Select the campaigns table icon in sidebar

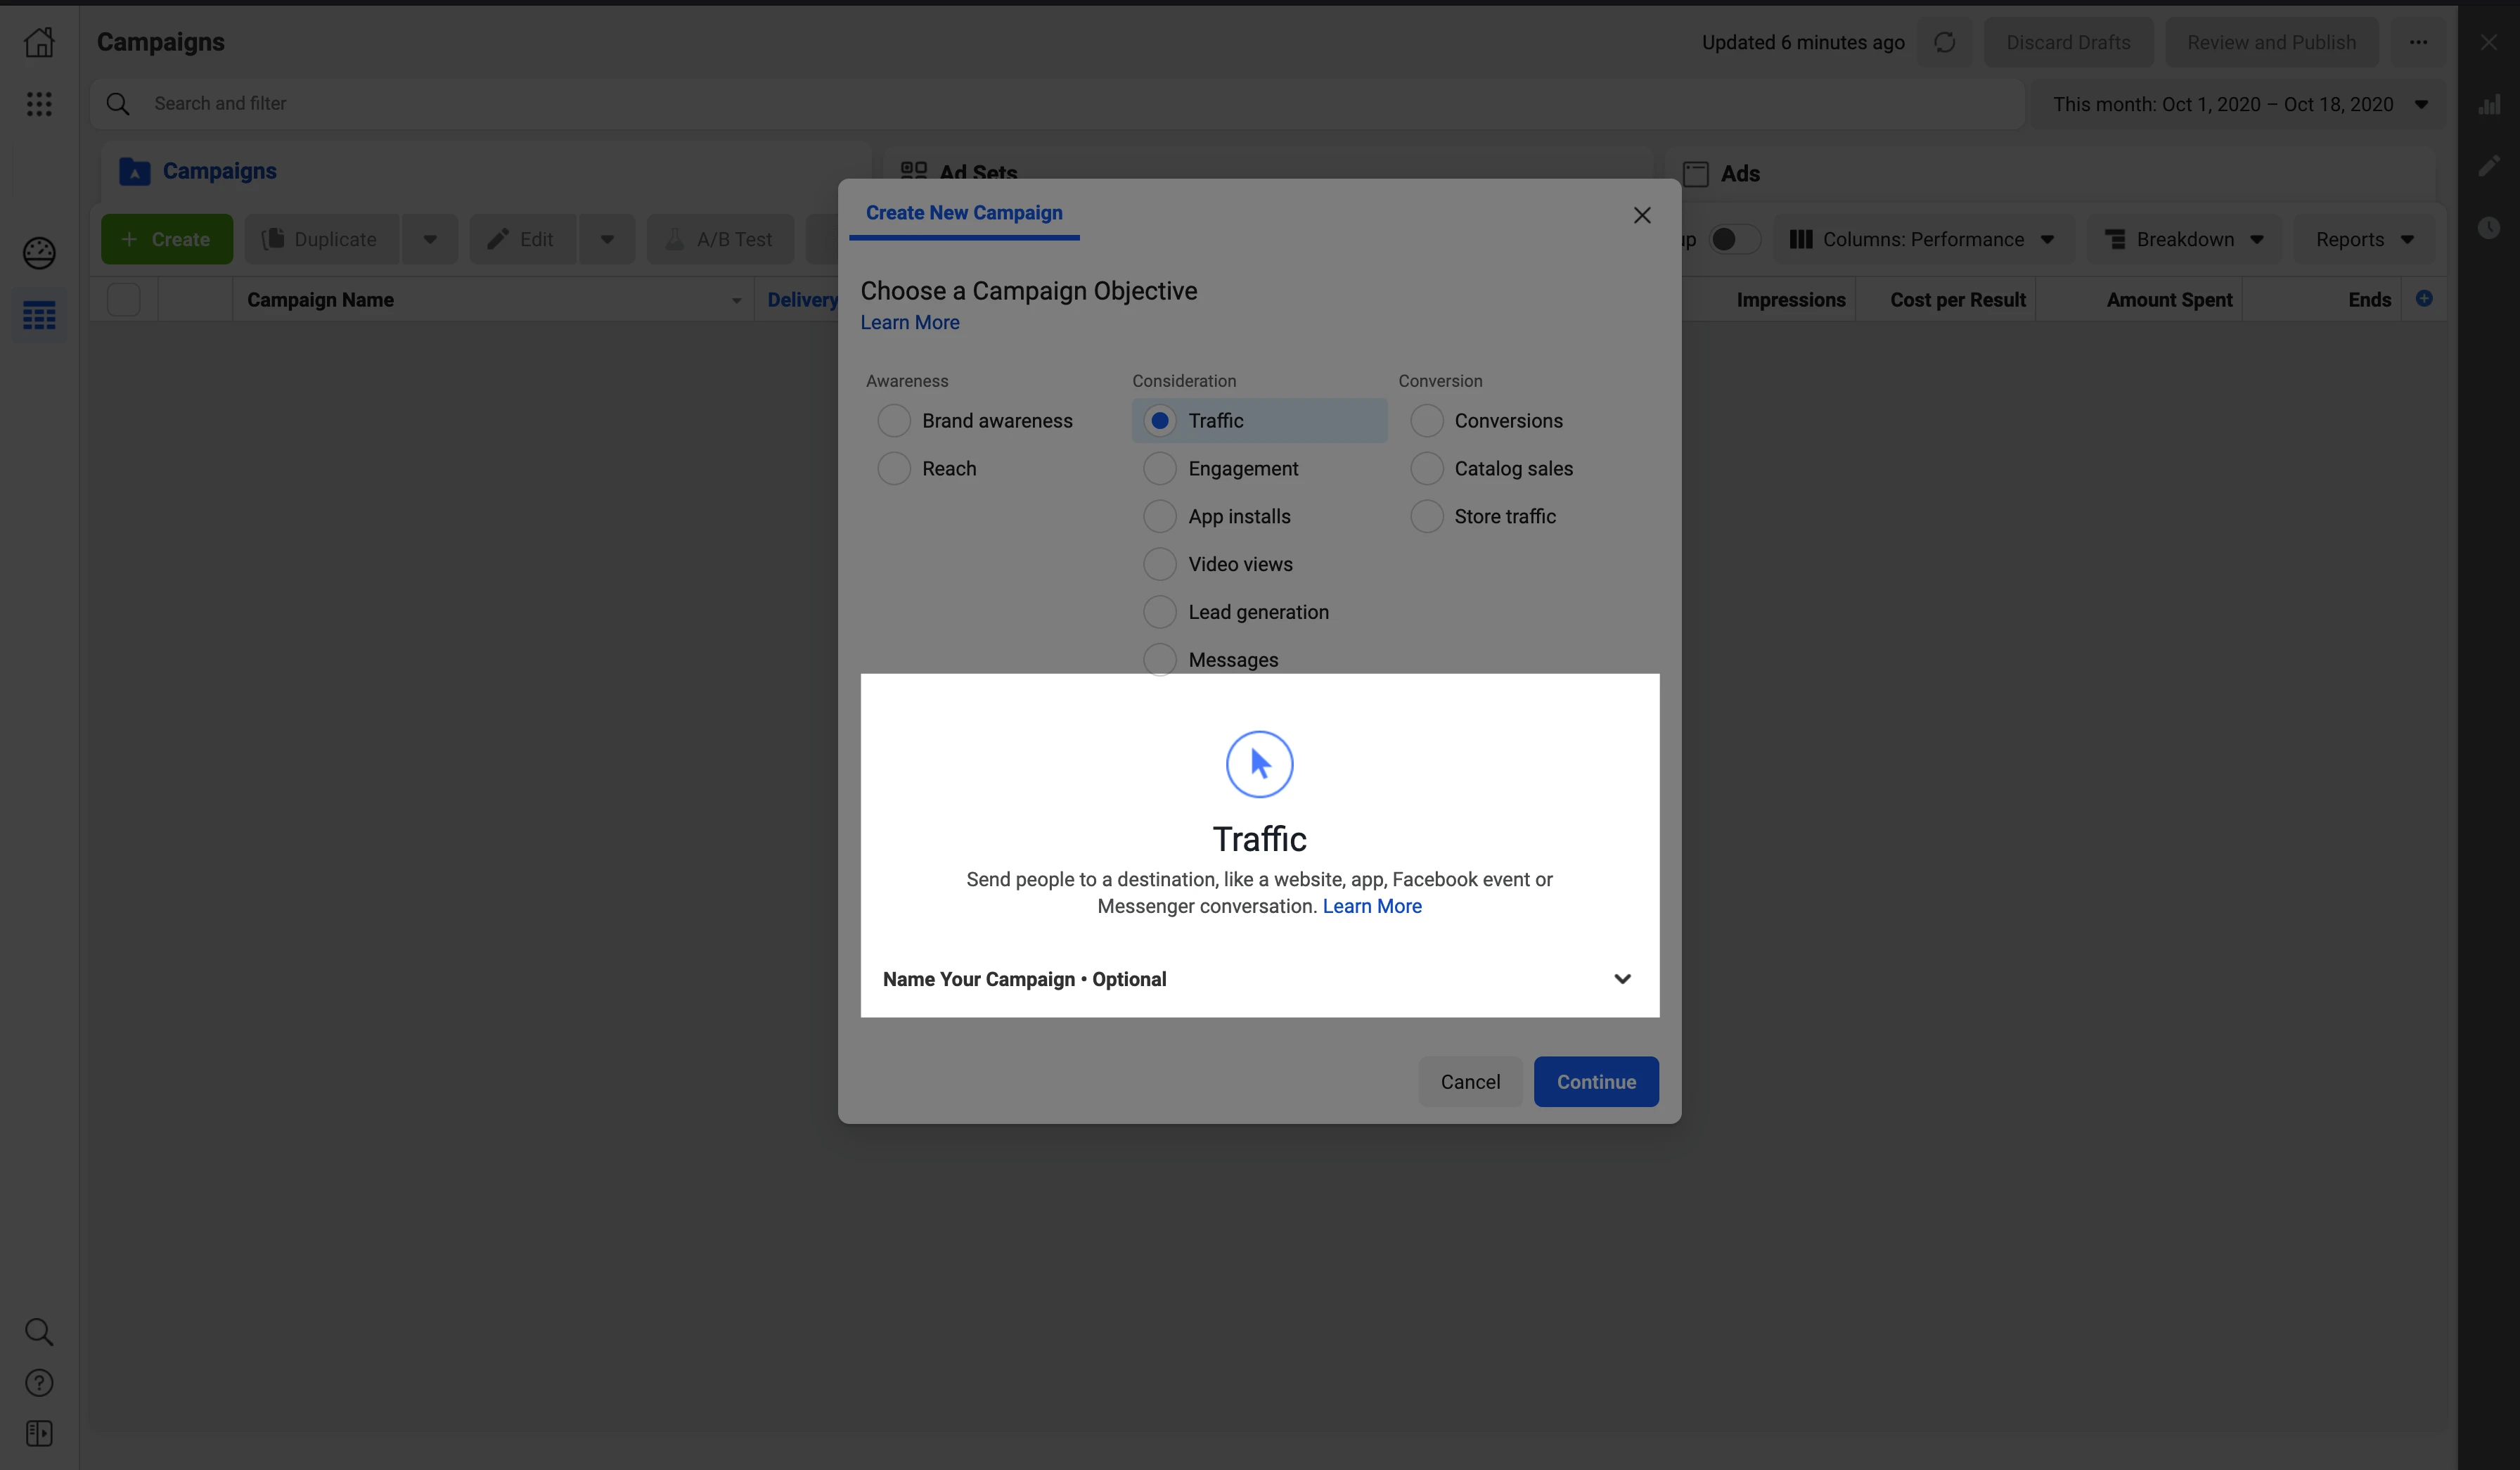coord(39,316)
